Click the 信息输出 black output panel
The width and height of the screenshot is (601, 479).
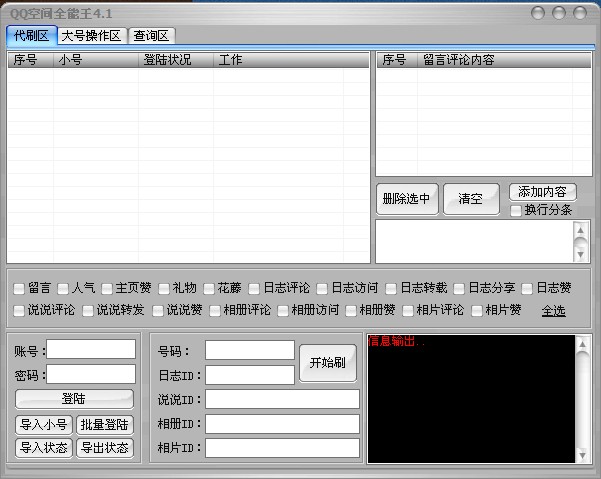(471, 399)
